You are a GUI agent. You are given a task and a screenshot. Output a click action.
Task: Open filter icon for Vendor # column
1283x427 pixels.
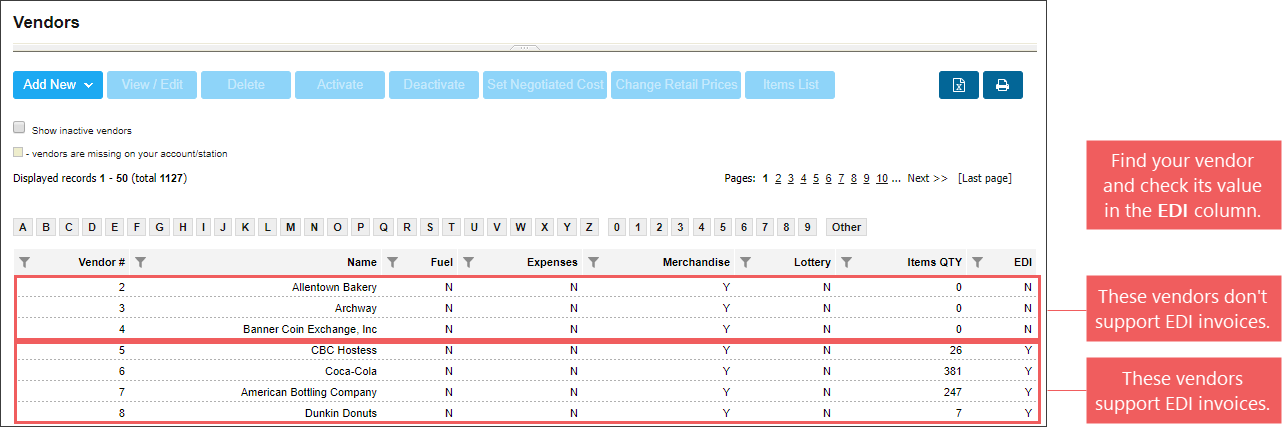coord(25,262)
